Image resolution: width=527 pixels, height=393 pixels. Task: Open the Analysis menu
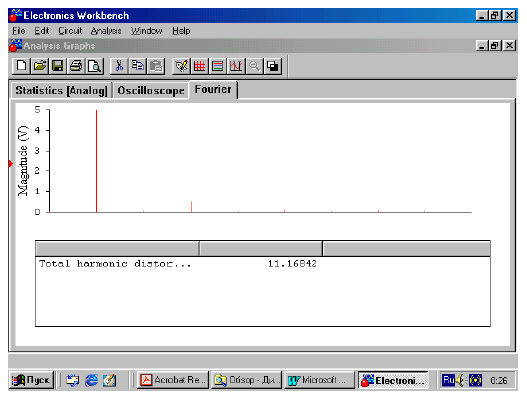pyautogui.click(x=106, y=31)
